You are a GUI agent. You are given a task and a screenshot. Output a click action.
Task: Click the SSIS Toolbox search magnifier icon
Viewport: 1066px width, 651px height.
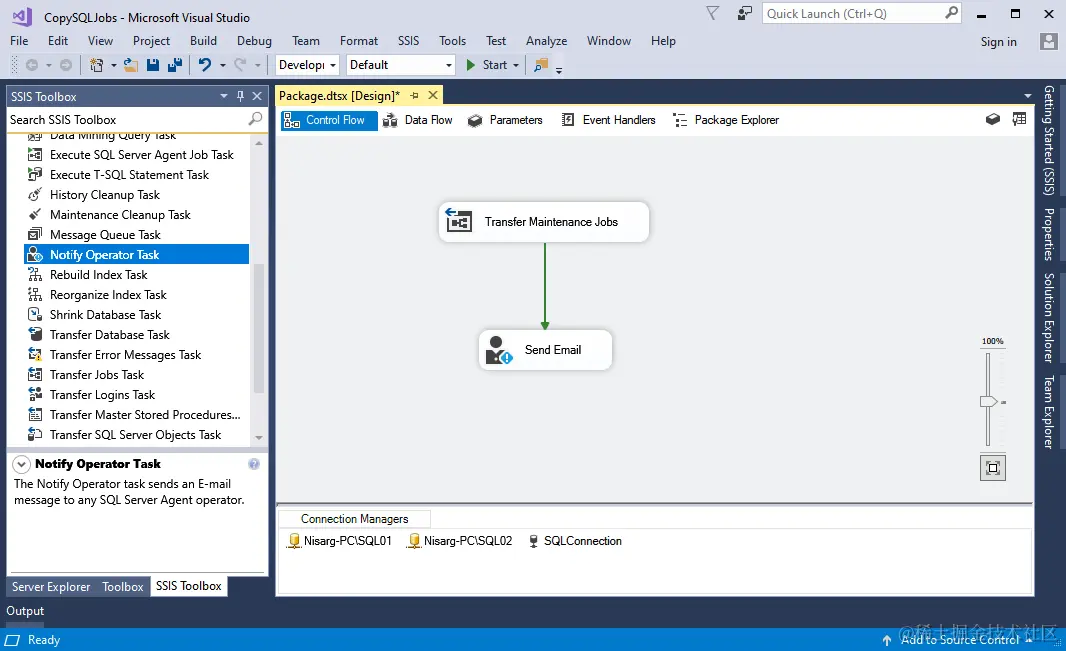255,119
